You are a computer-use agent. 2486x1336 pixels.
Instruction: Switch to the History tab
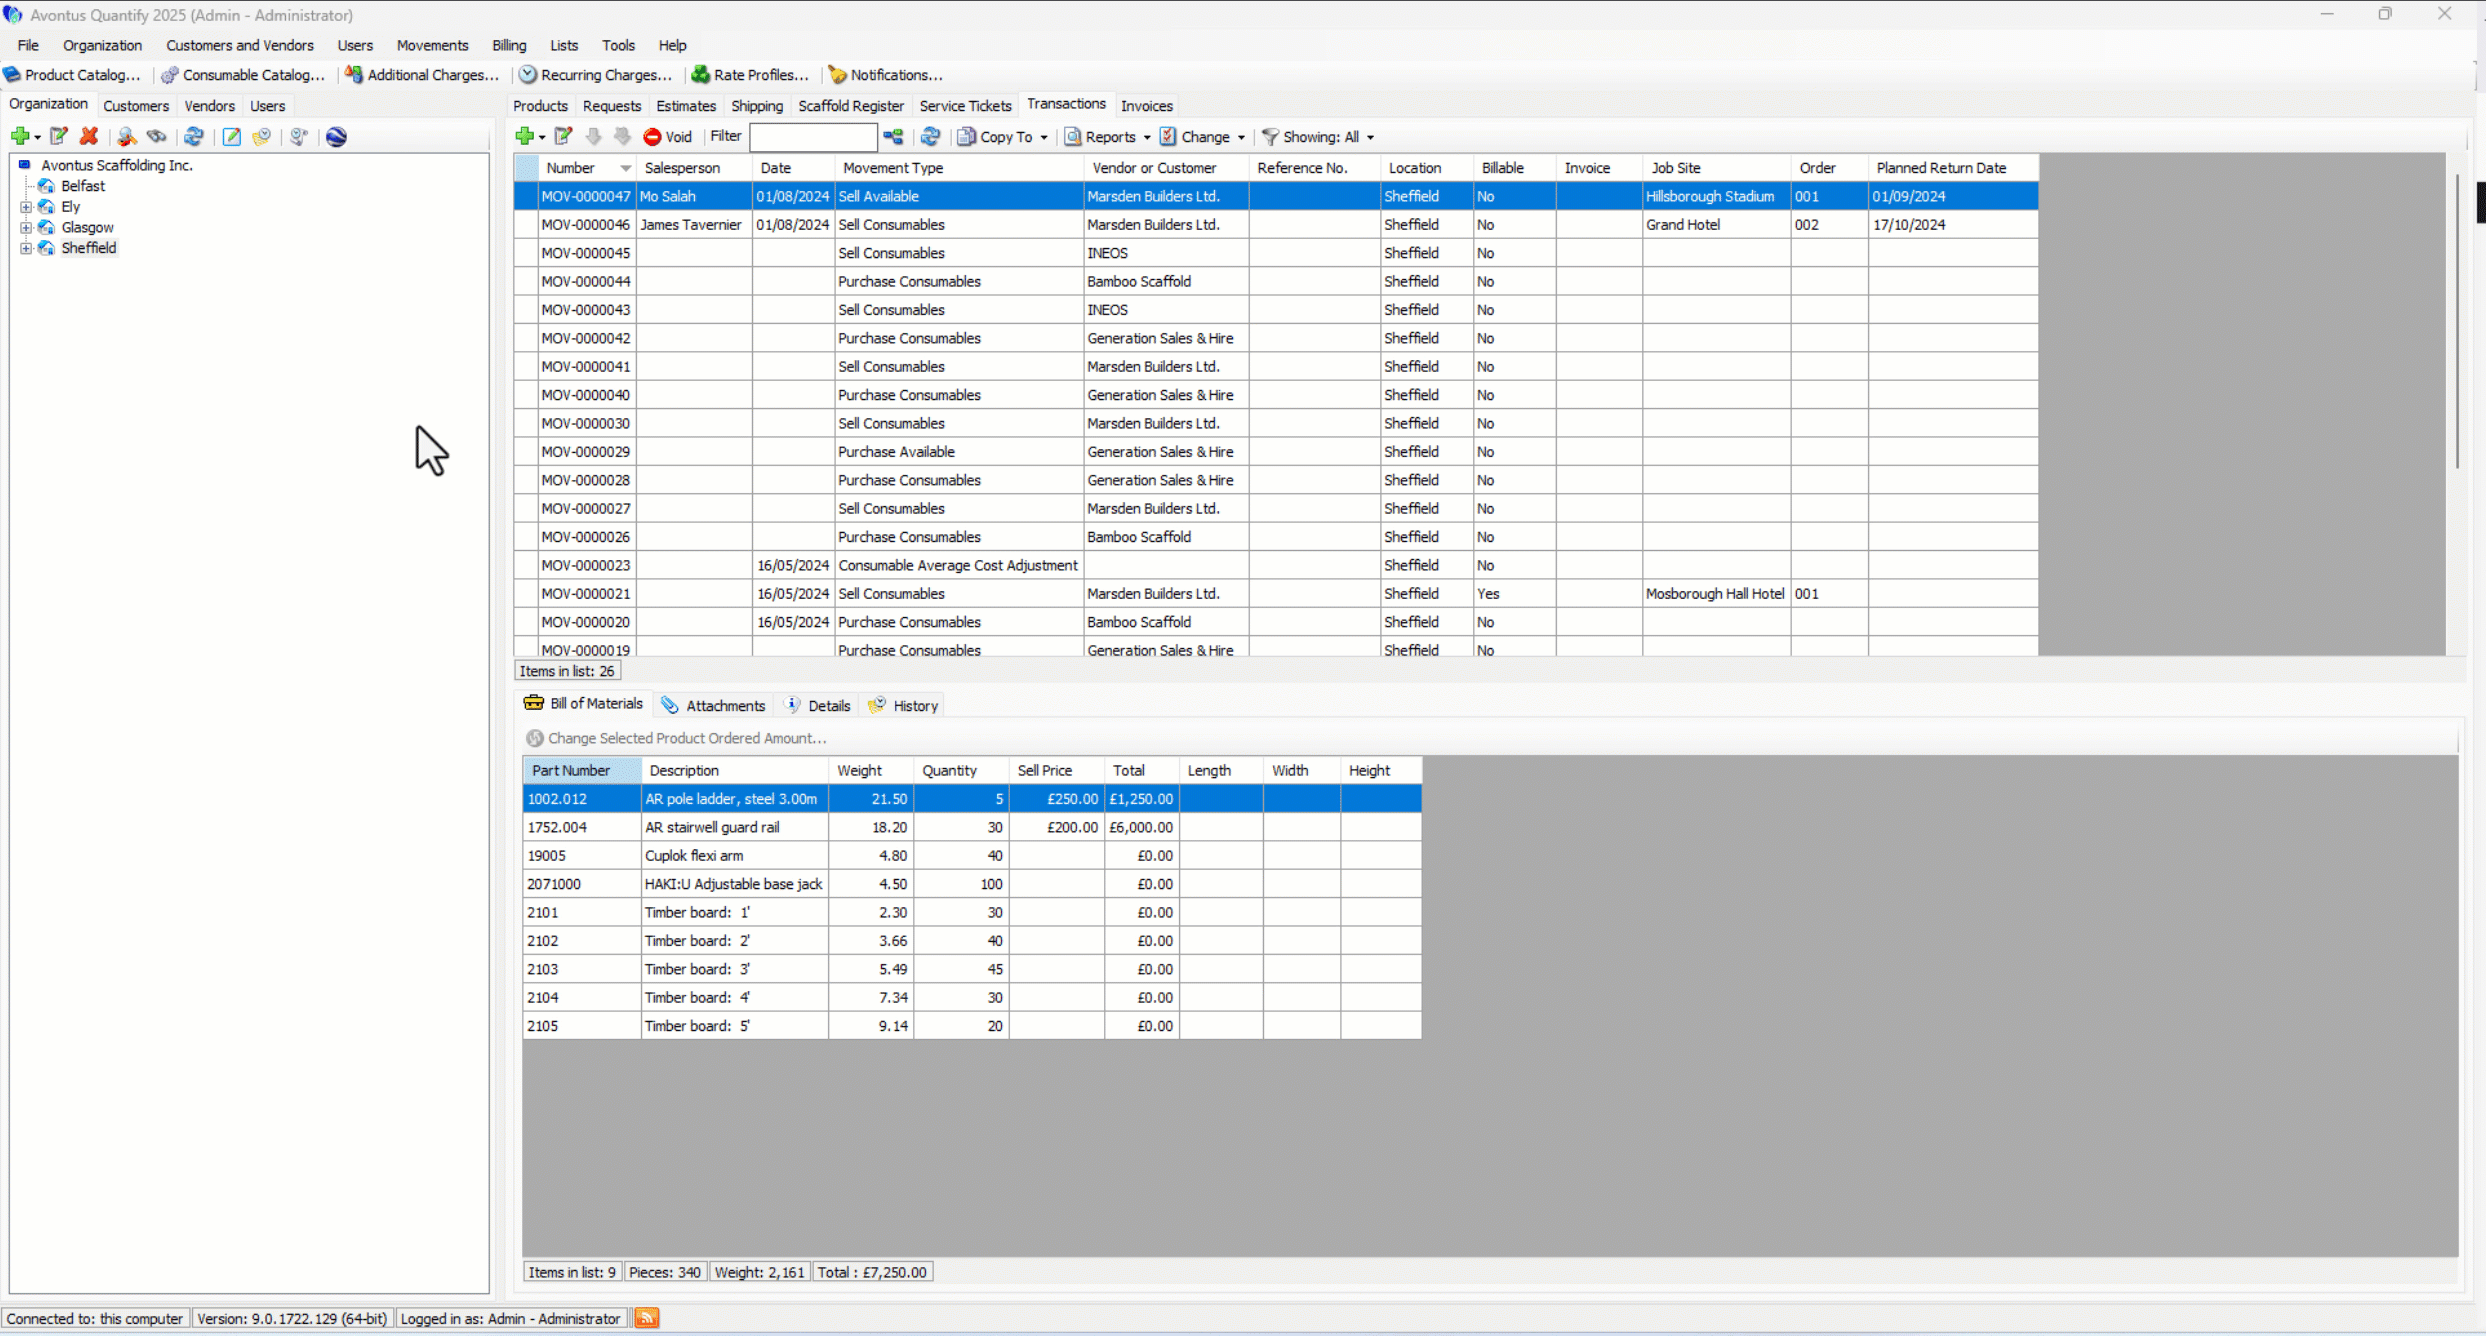click(904, 706)
